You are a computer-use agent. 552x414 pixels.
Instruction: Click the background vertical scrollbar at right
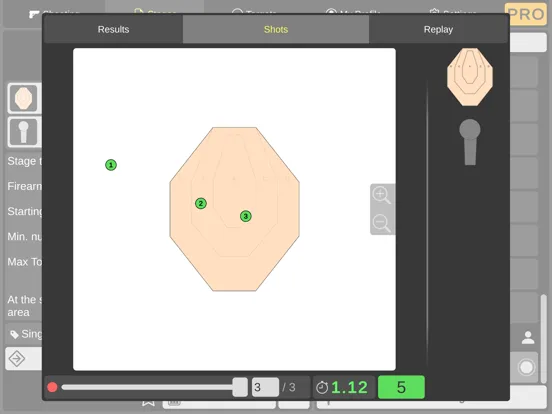click(x=544, y=338)
